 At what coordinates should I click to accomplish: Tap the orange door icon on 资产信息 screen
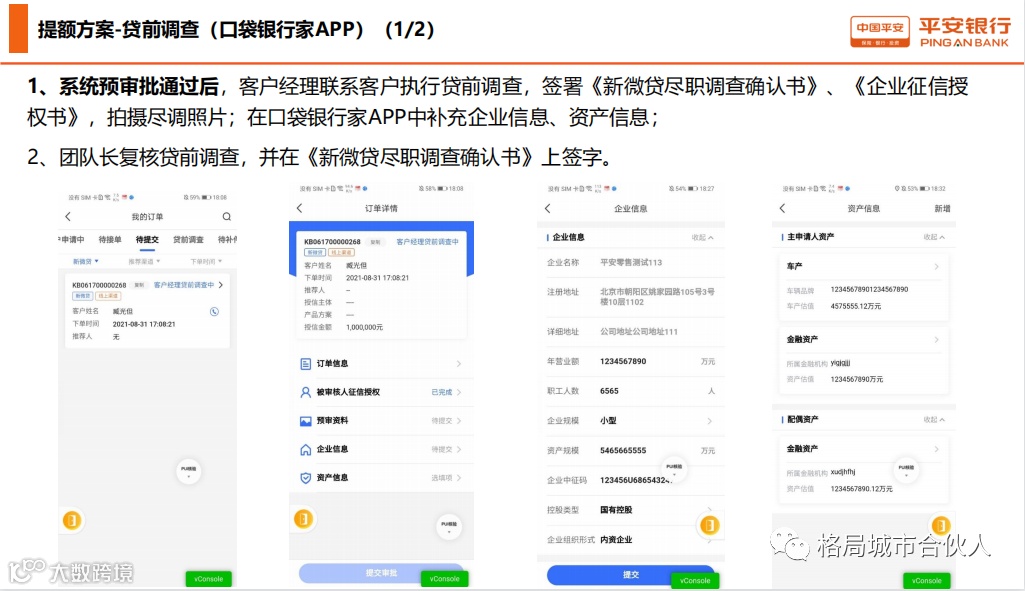coord(940,525)
